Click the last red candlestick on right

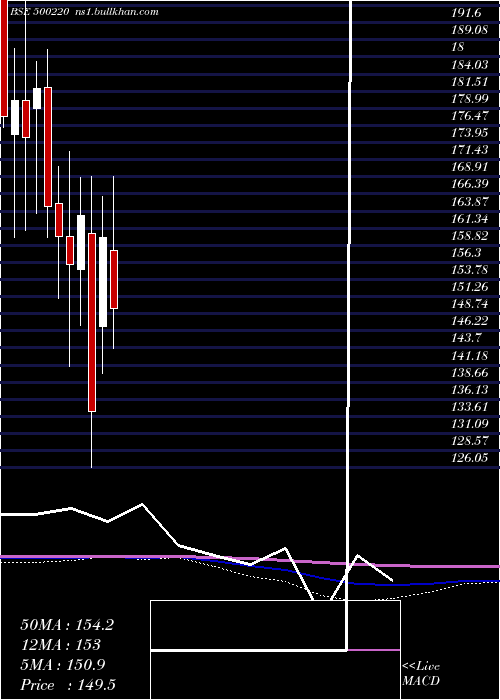point(114,279)
